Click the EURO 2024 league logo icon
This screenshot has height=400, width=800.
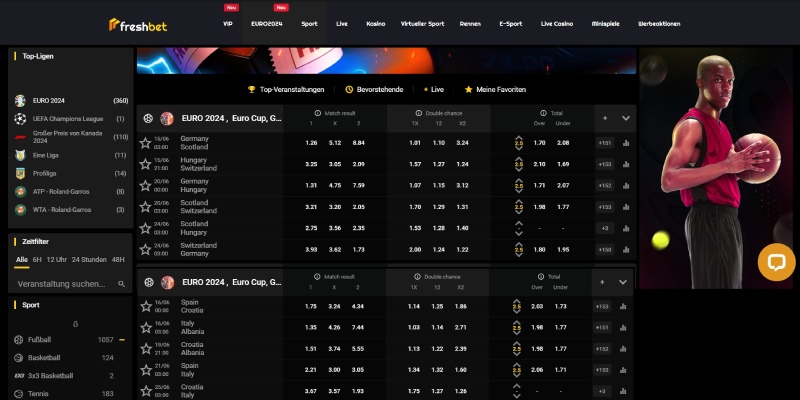[20, 101]
